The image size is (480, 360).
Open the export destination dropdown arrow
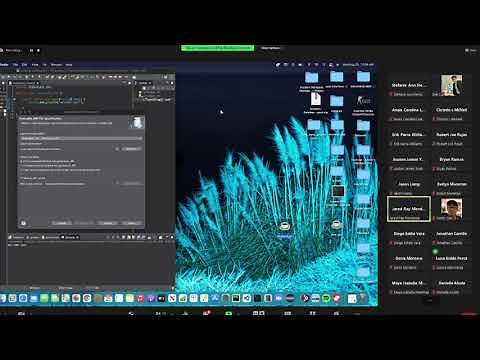click(117, 149)
